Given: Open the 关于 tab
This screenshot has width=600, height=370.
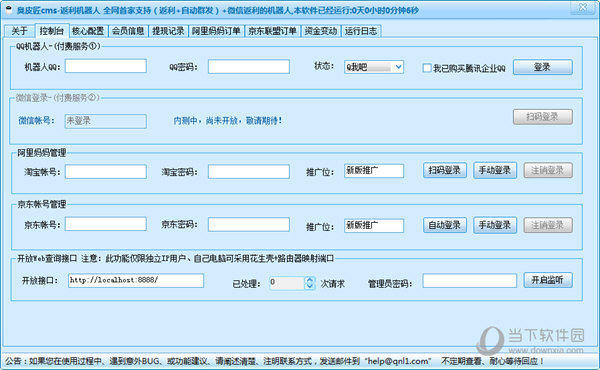Looking at the screenshot, I should (19, 31).
